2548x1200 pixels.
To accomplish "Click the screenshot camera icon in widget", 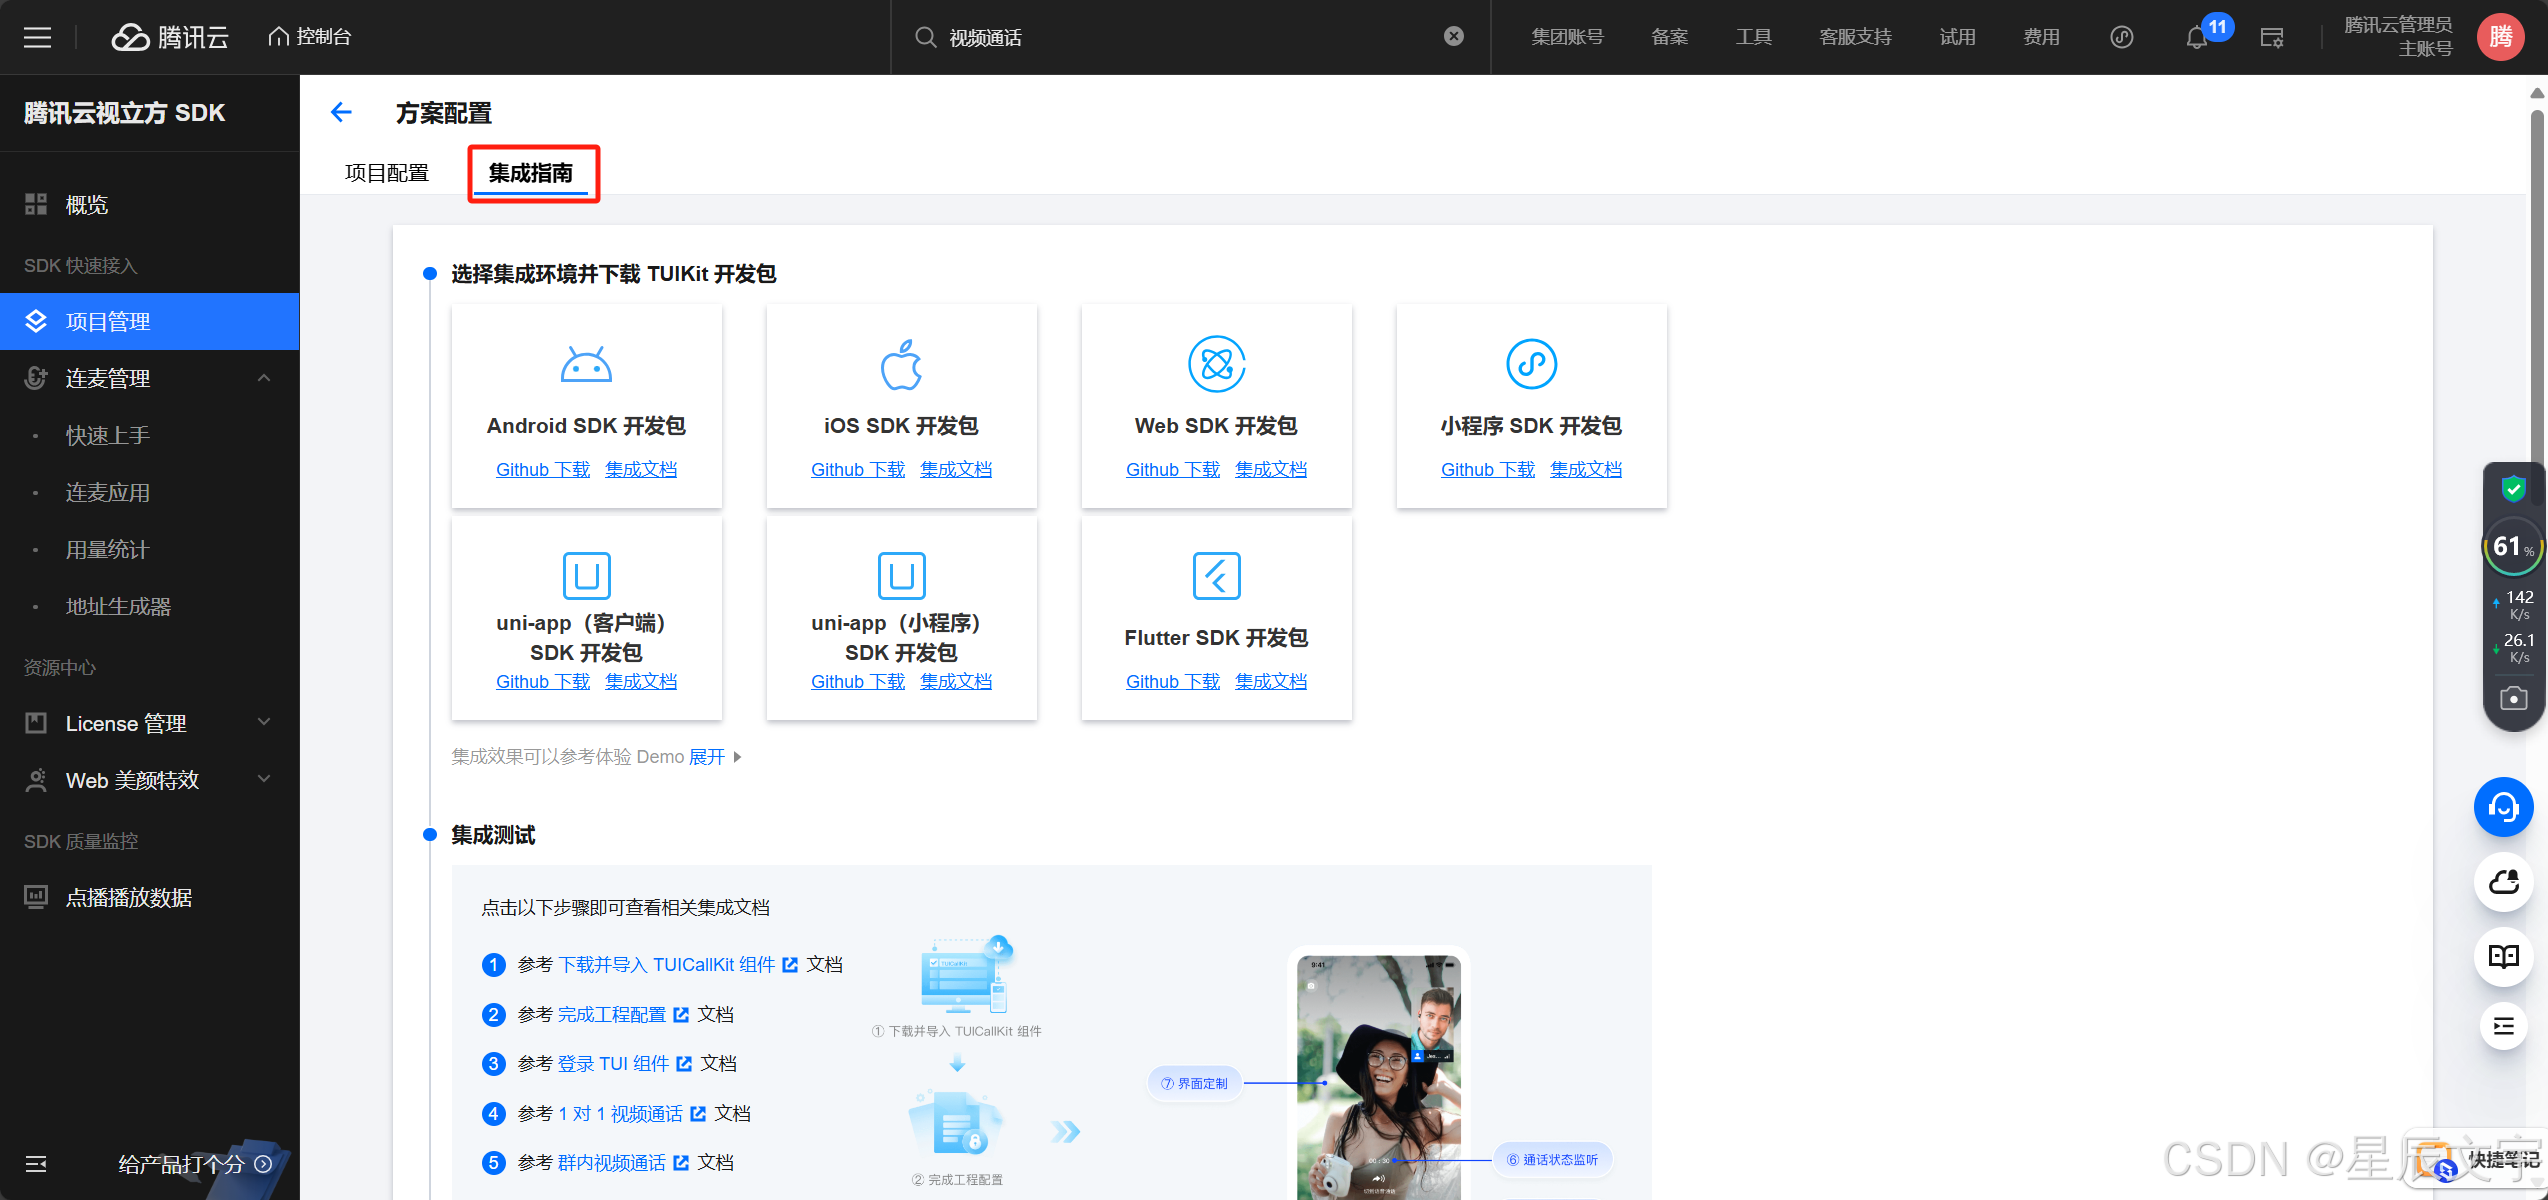I will 2513,698.
